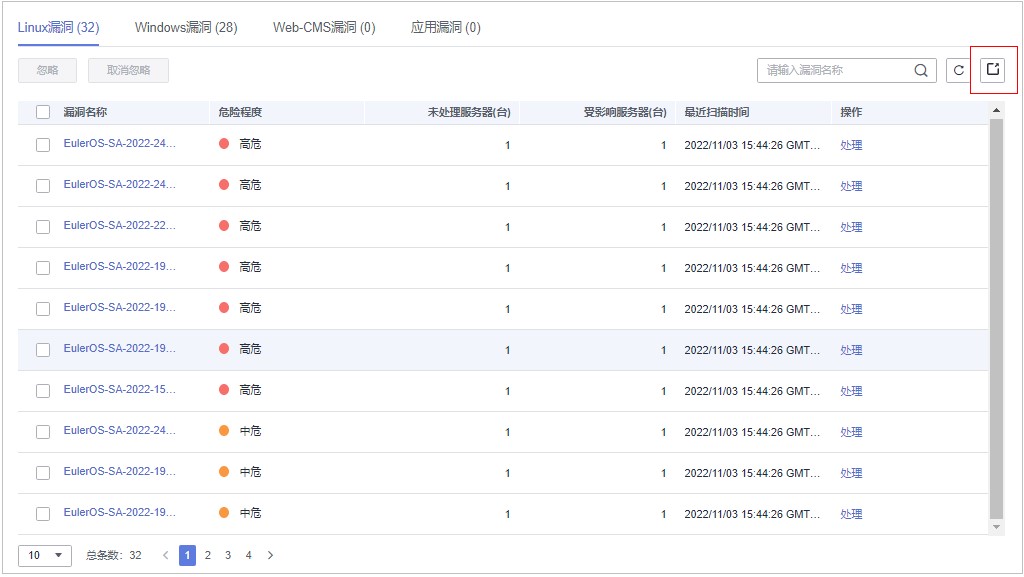Export the vulnerability list
Image resolution: width=1024 pixels, height=577 pixels.
click(x=994, y=69)
